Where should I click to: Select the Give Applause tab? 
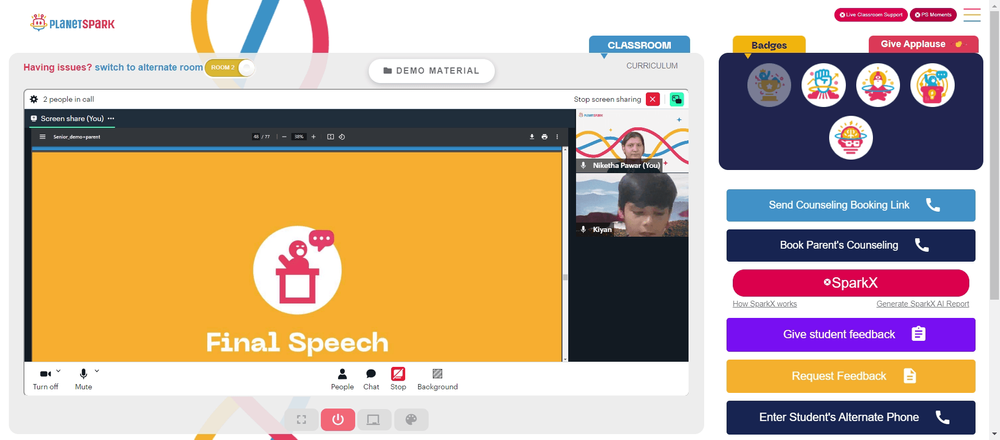[x=923, y=44]
